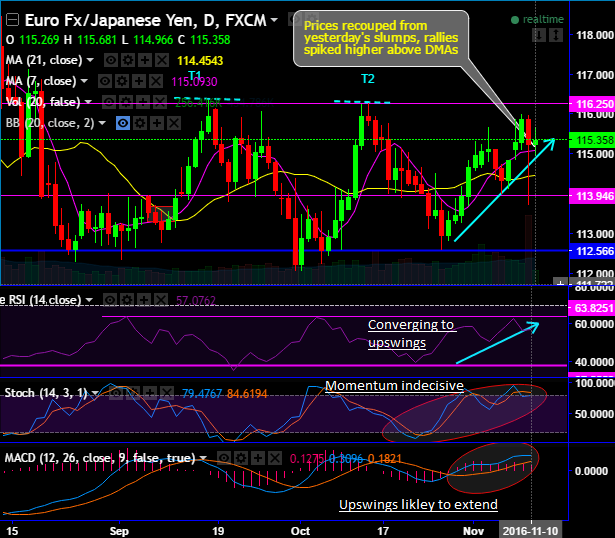This screenshot has width=615, height=538.
Task: Click the plus icon beside MA (7, close)
Action: [x=138, y=81]
